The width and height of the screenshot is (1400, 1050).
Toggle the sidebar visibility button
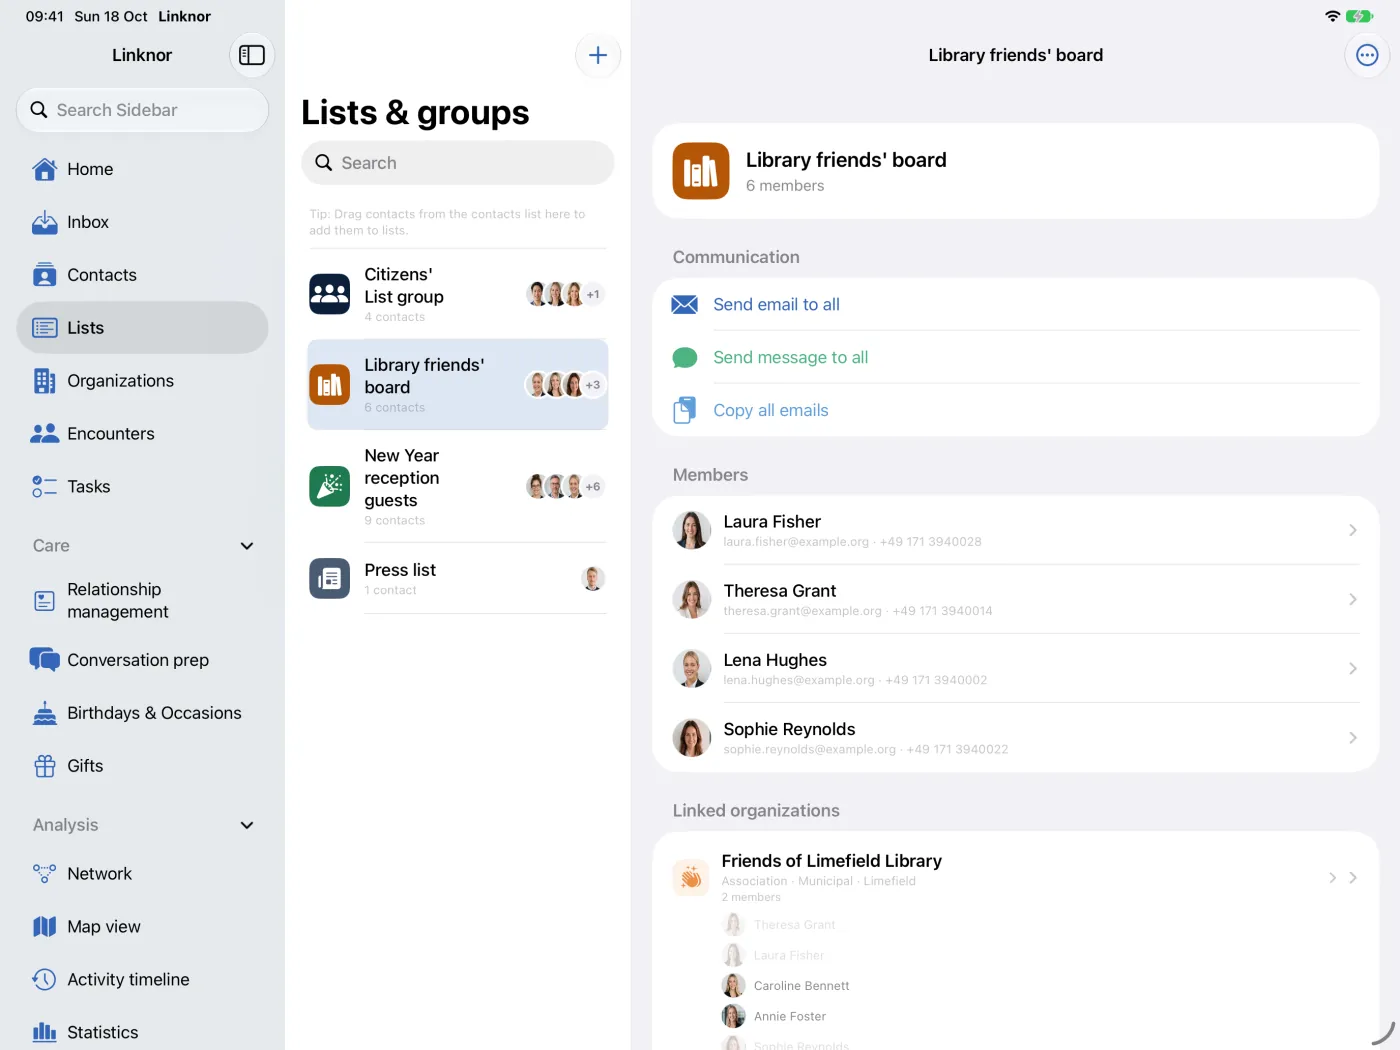(x=252, y=55)
